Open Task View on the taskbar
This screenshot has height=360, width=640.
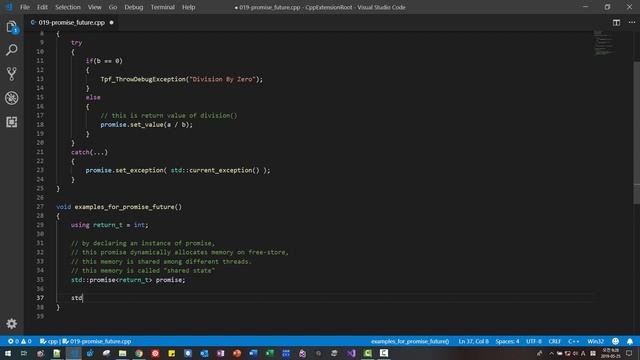(x=24, y=353)
